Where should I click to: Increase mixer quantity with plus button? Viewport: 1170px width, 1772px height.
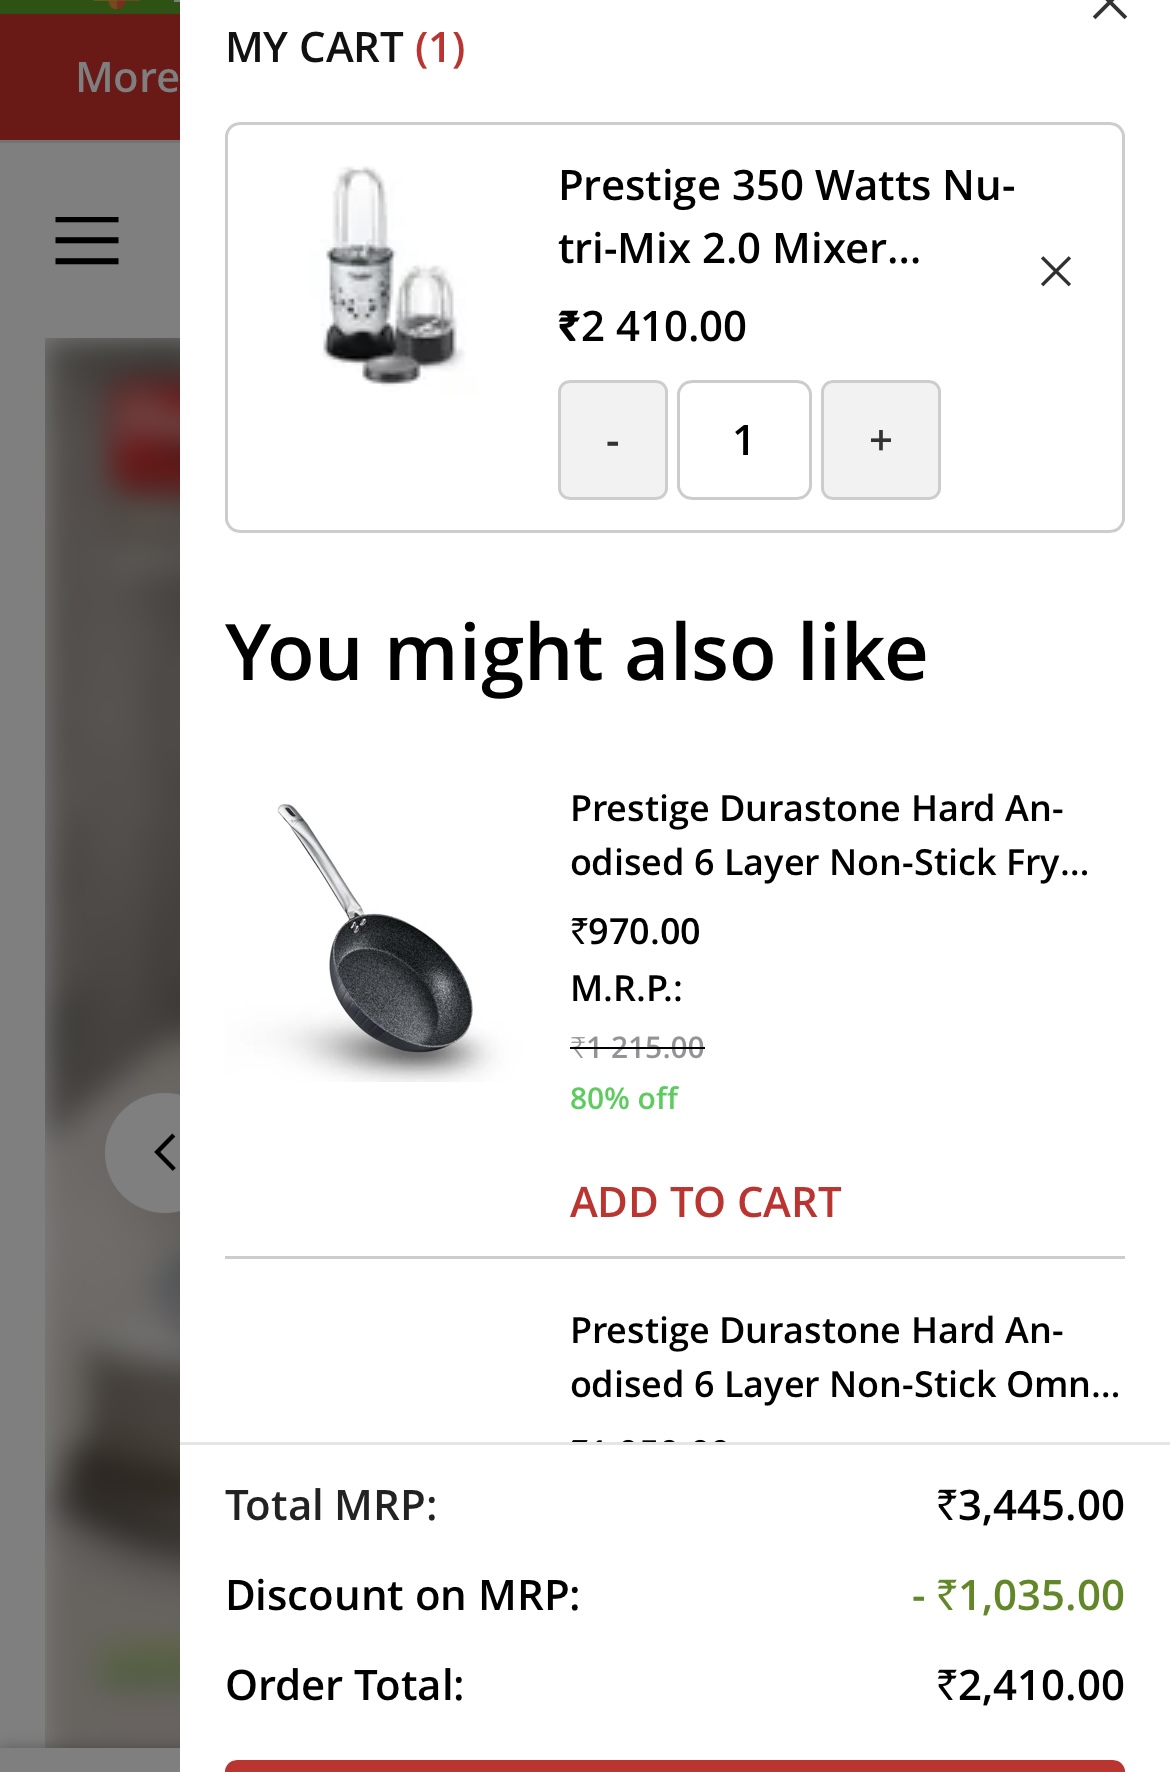(880, 440)
